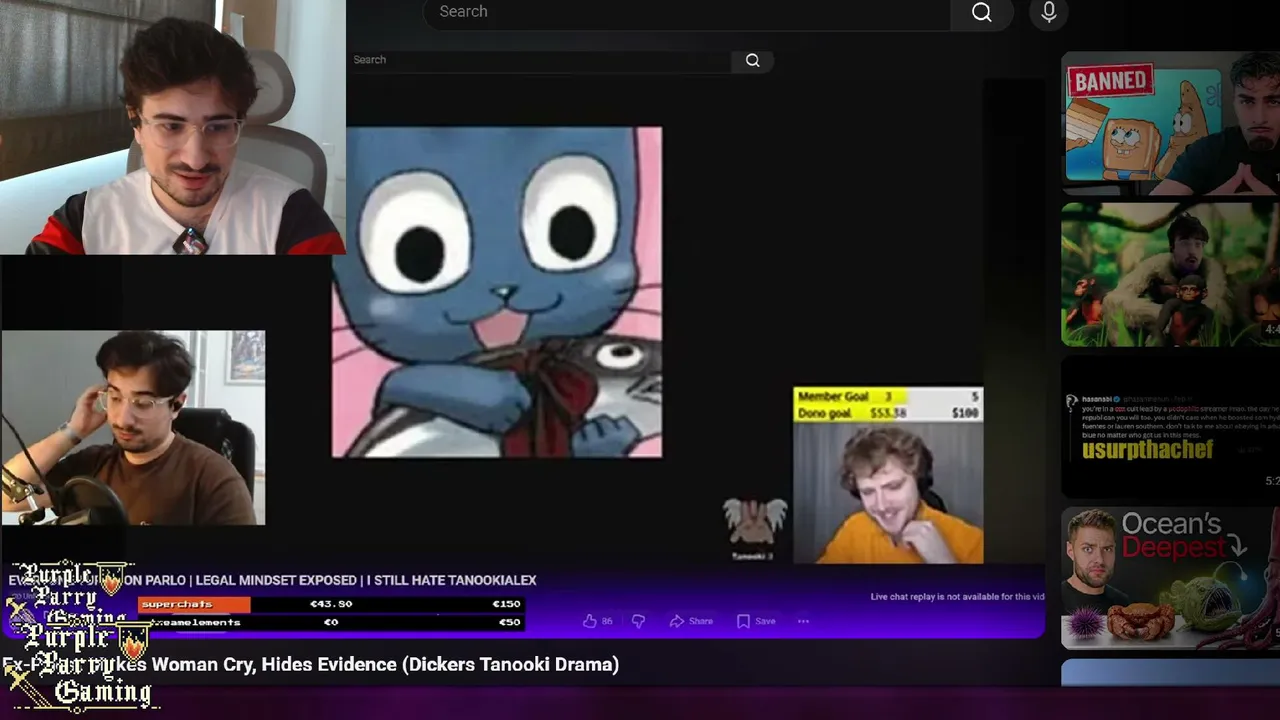This screenshot has height=720, width=1280.
Task: Click the orange-shirt streamer webcam in video
Action: click(x=888, y=491)
